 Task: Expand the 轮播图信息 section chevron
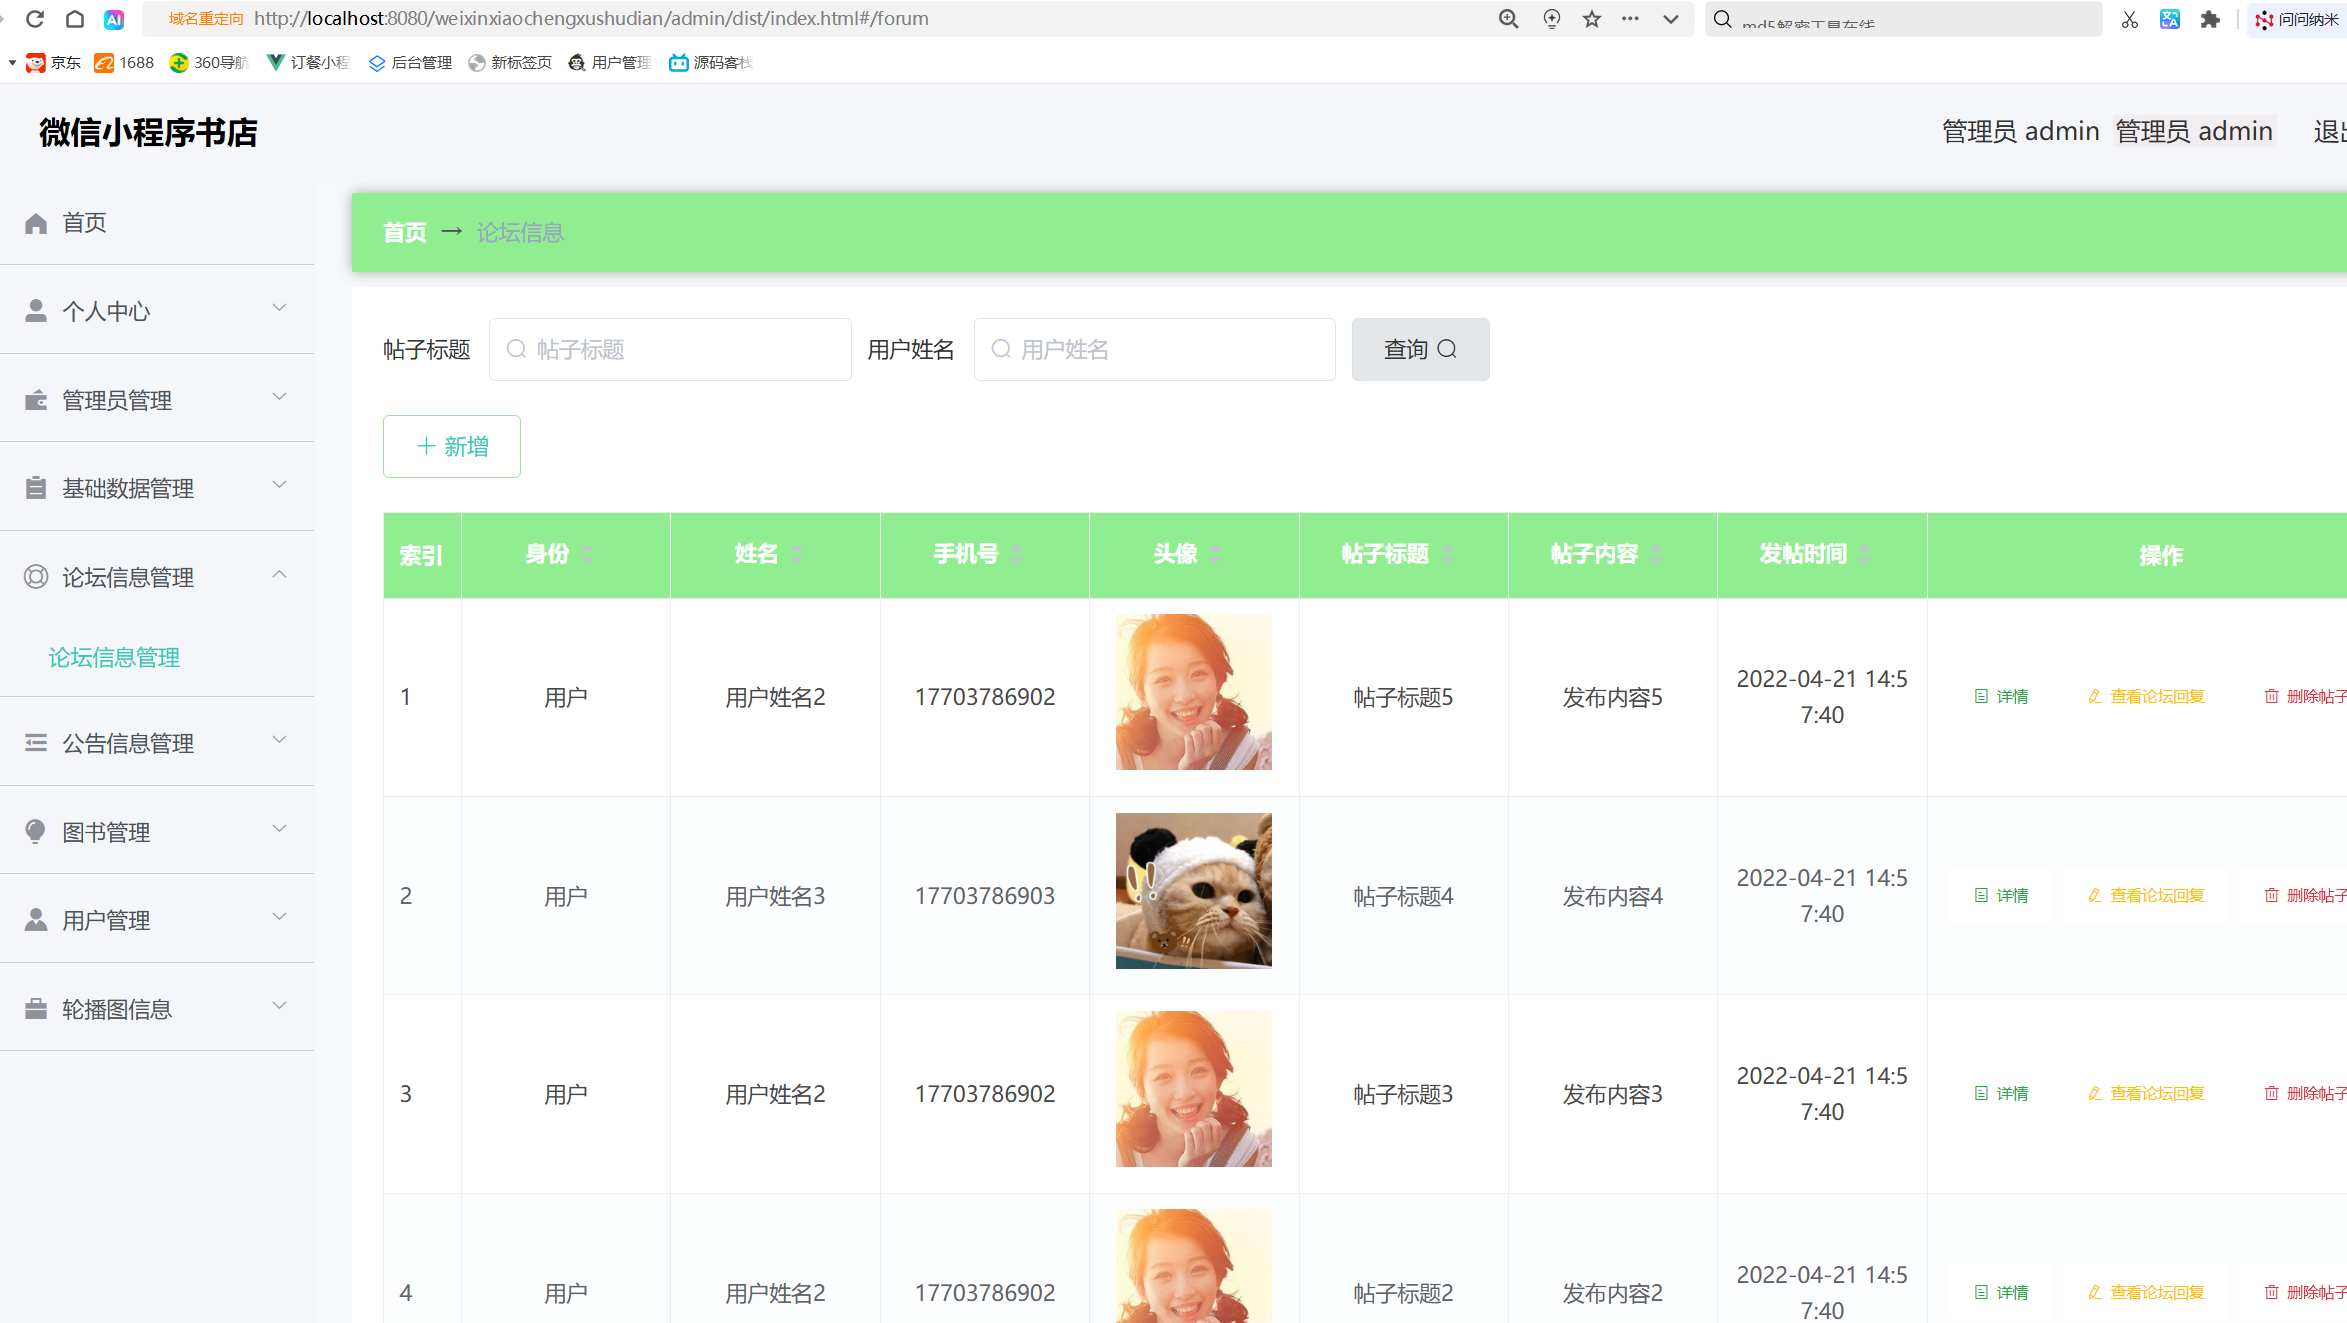[x=279, y=1006]
